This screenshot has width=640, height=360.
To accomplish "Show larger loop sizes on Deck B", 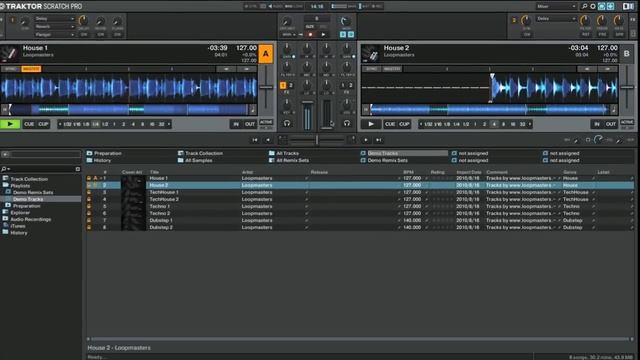I will [530, 124].
